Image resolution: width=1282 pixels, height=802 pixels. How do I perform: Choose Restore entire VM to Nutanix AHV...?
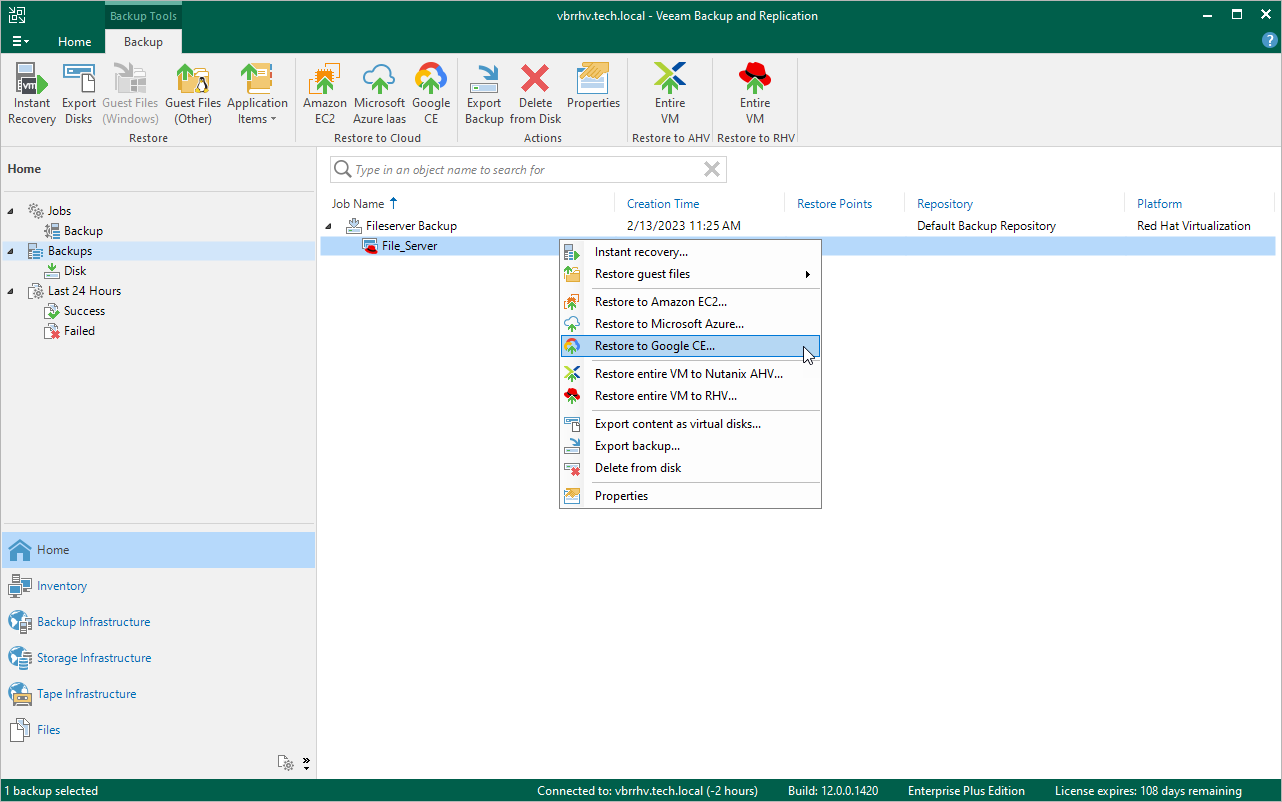tap(690, 374)
